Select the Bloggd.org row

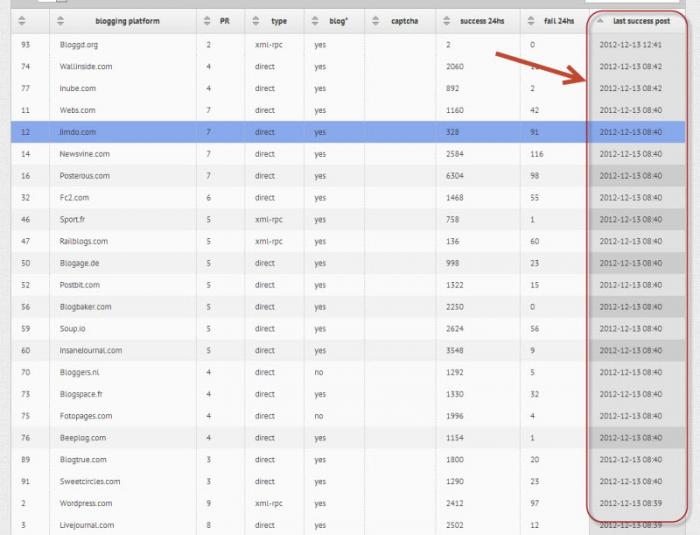(348, 45)
